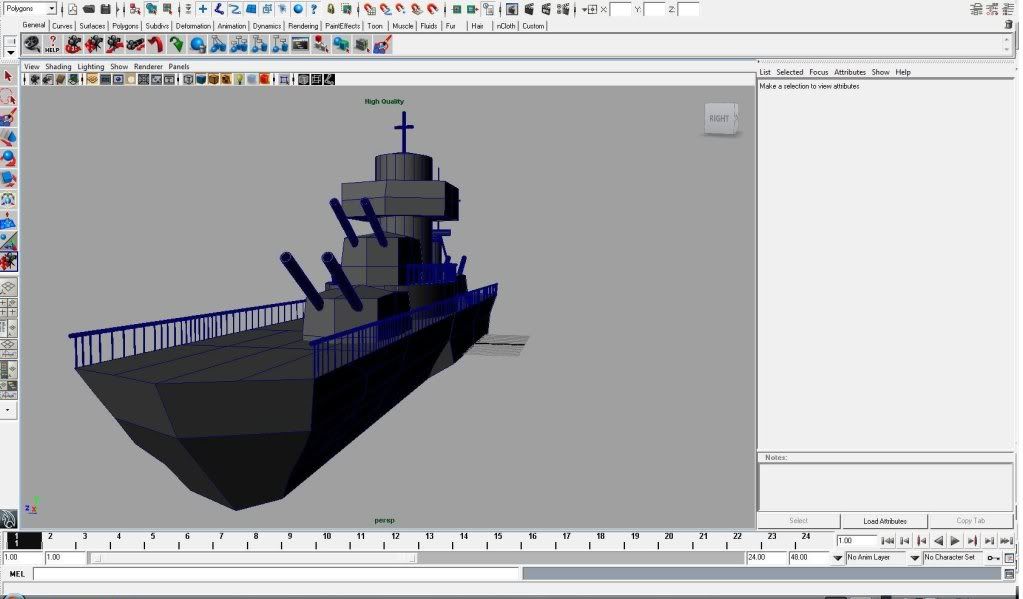
Task: Click the X coordinate input field
Action: tap(620, 9)
